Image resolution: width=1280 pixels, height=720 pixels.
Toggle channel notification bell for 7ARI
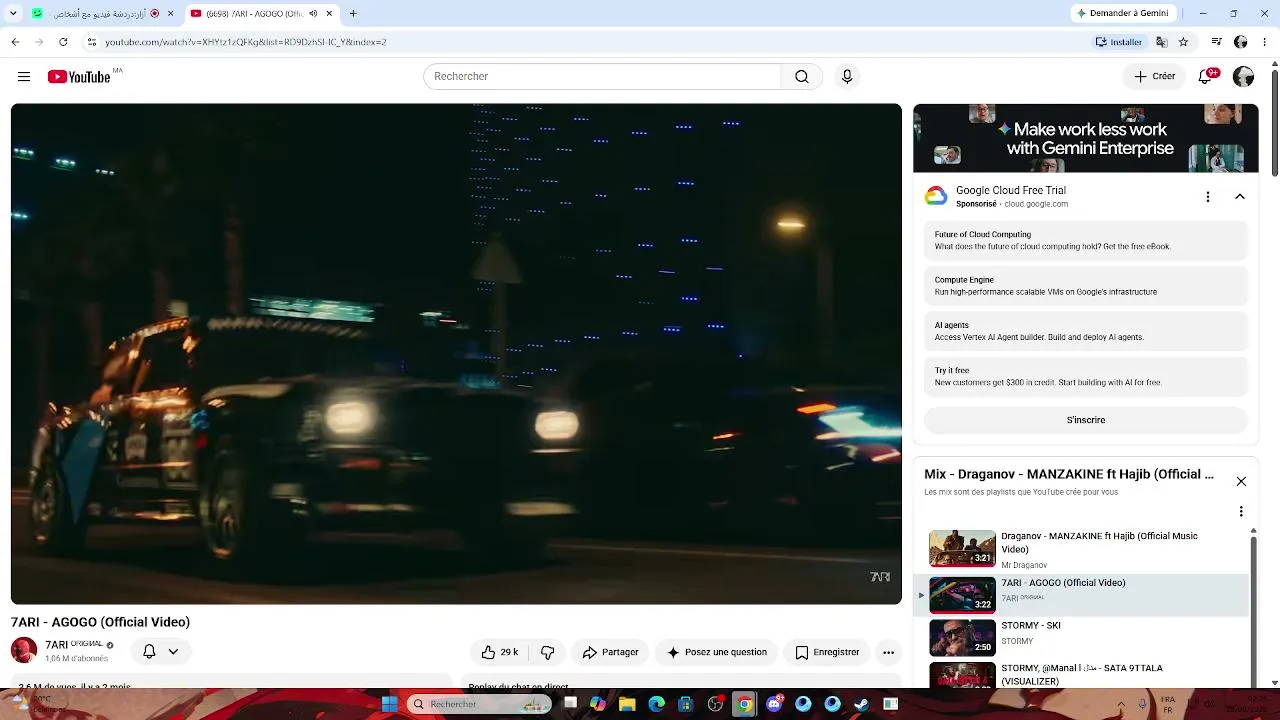click(160, 651)
